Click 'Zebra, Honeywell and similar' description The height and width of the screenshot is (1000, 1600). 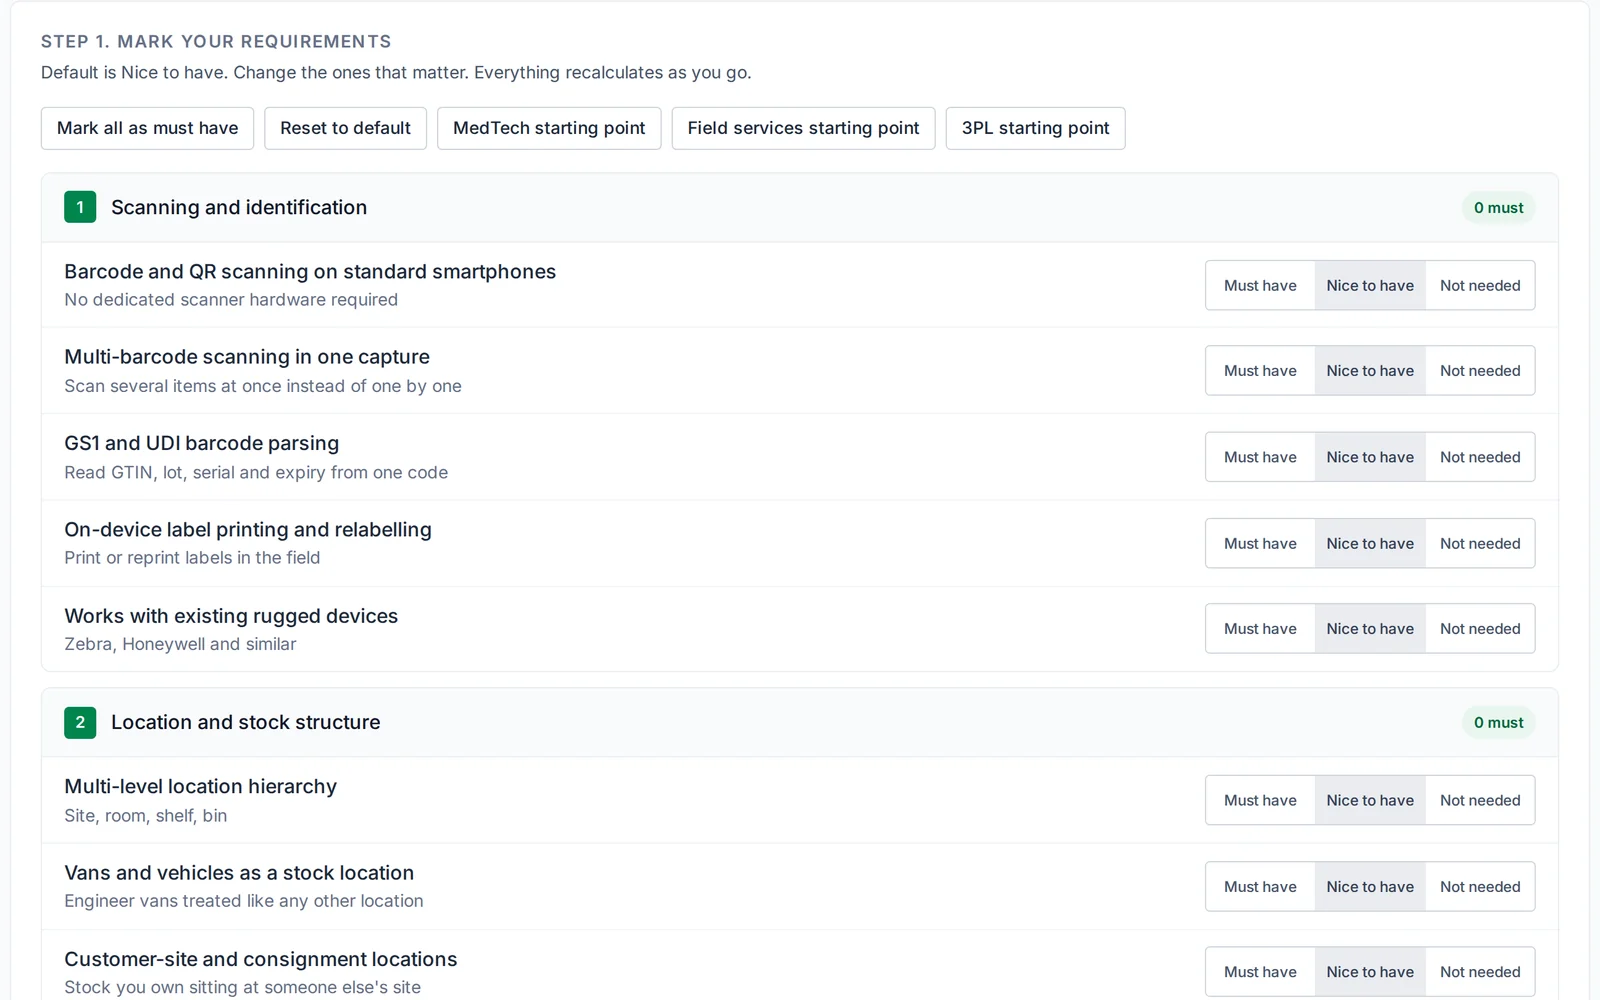[x=180, y=644]
